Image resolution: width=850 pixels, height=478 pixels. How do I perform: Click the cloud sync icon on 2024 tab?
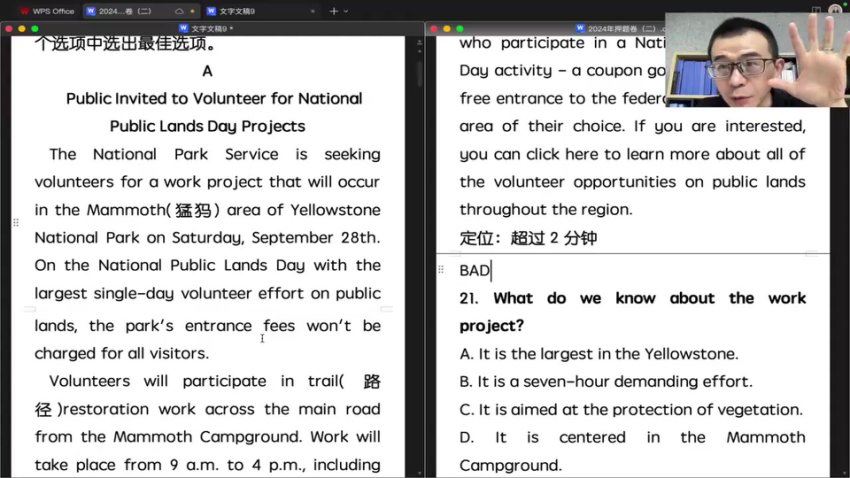click(x=179, y=11)
